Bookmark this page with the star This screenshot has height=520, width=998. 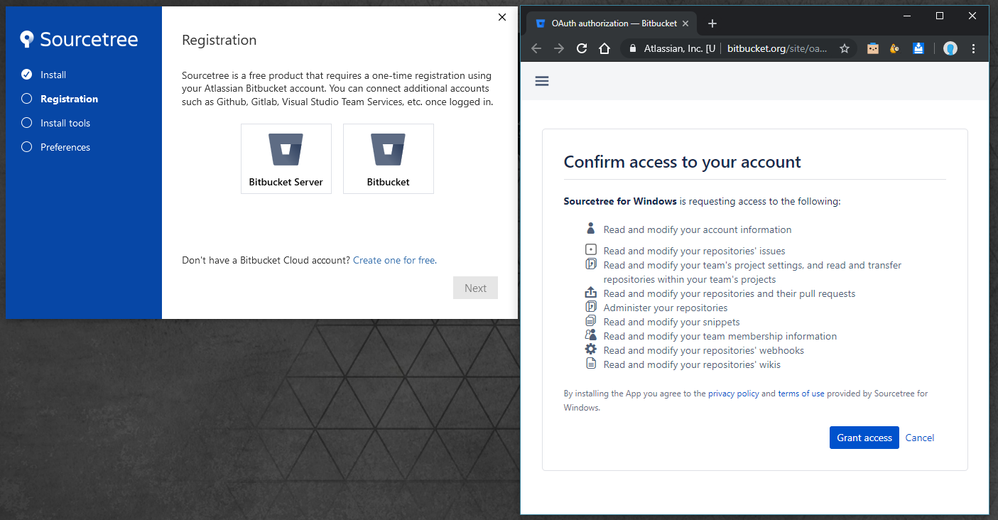click(845, 48)
